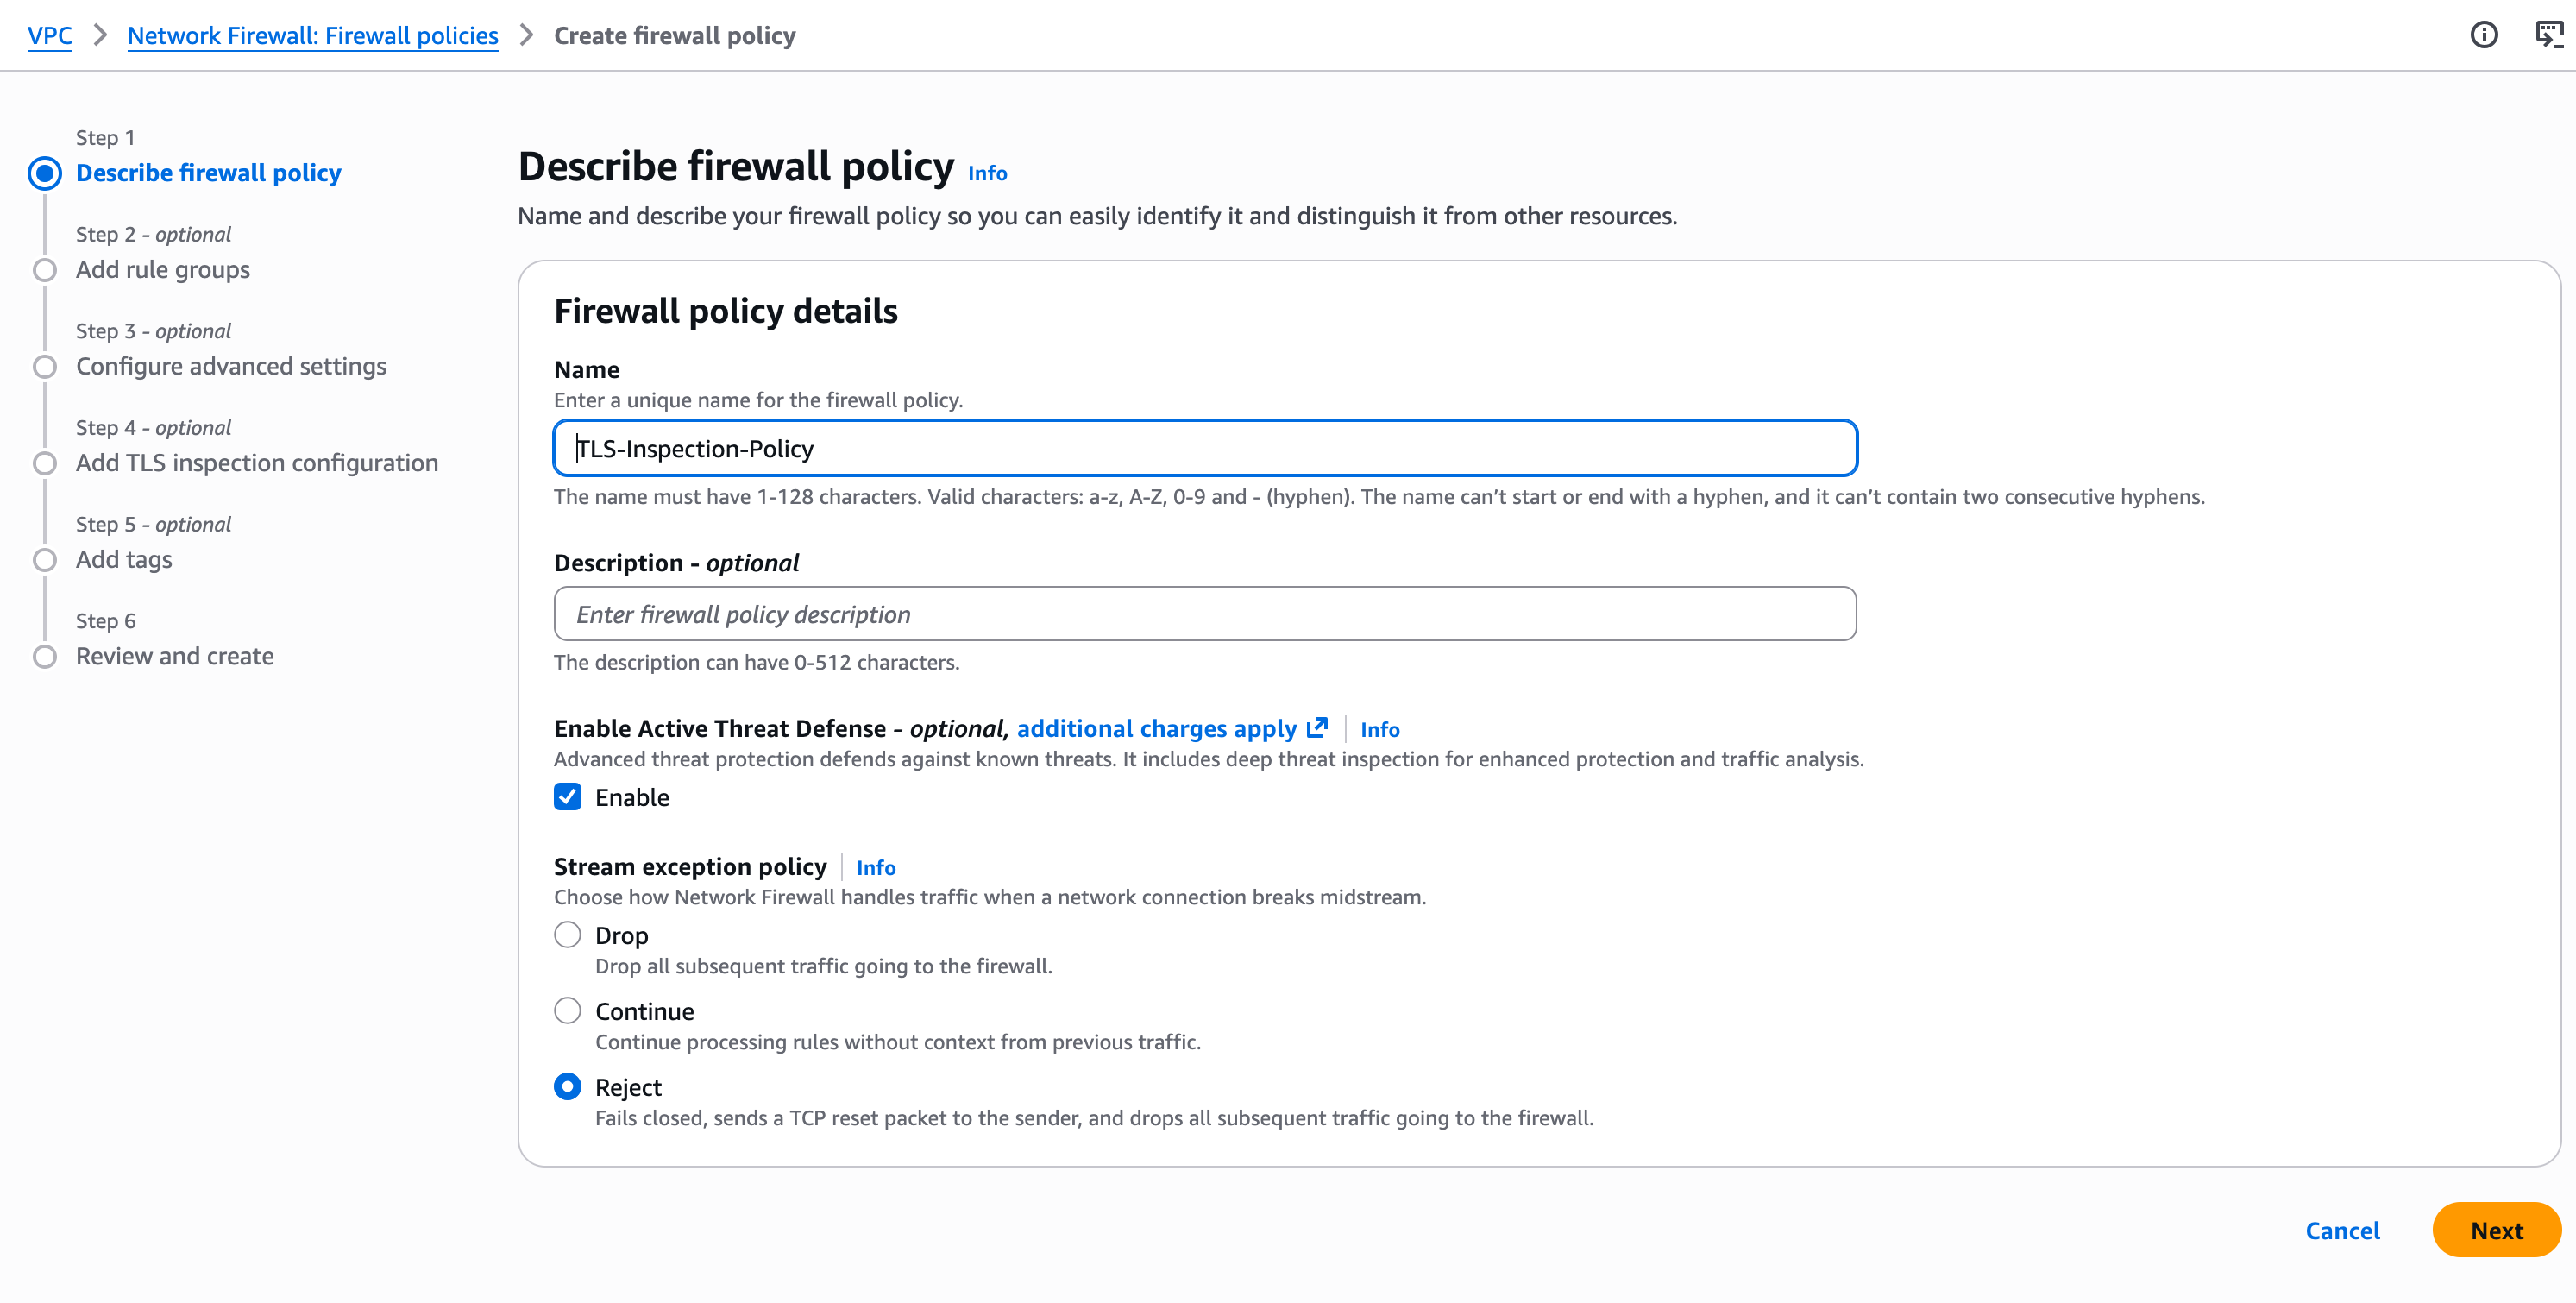Open the CloudShell icon at top right
This screenshot has height=1303, width=2576.
coord(2549,35)
